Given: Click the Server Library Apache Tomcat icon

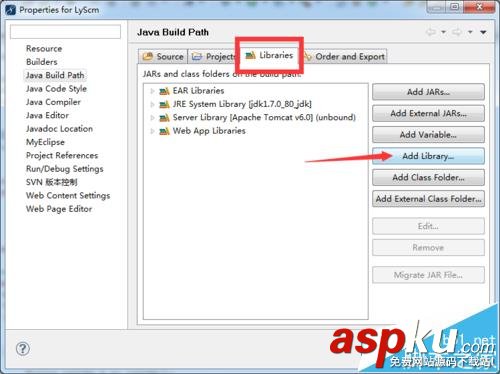Looking at the screenshot, I should click(164, 118).
